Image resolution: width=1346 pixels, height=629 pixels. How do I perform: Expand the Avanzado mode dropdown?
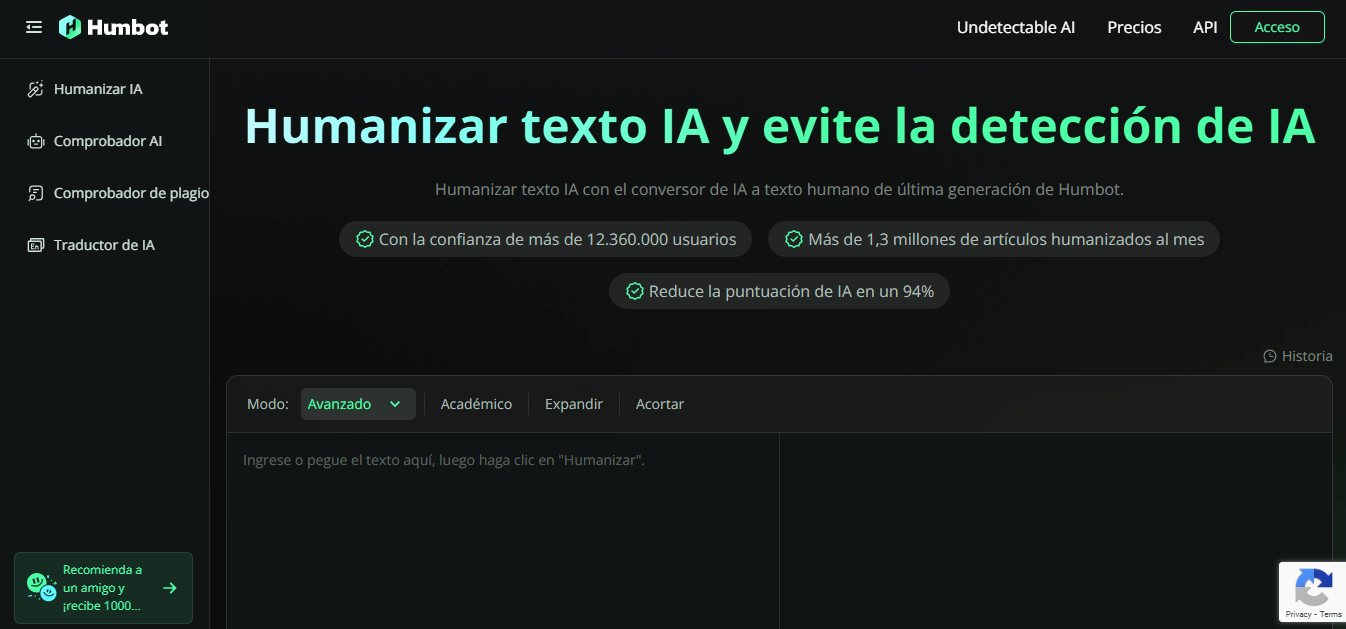click(x=358, y=404)
